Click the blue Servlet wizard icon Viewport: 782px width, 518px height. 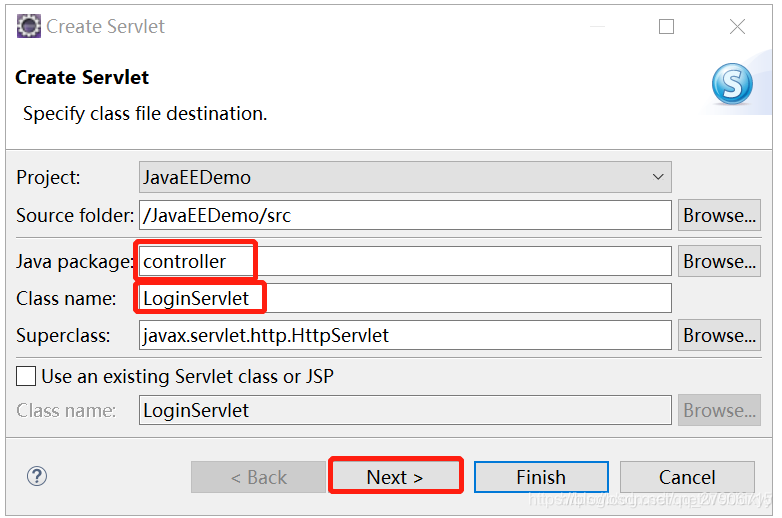(x=732, y=83)
